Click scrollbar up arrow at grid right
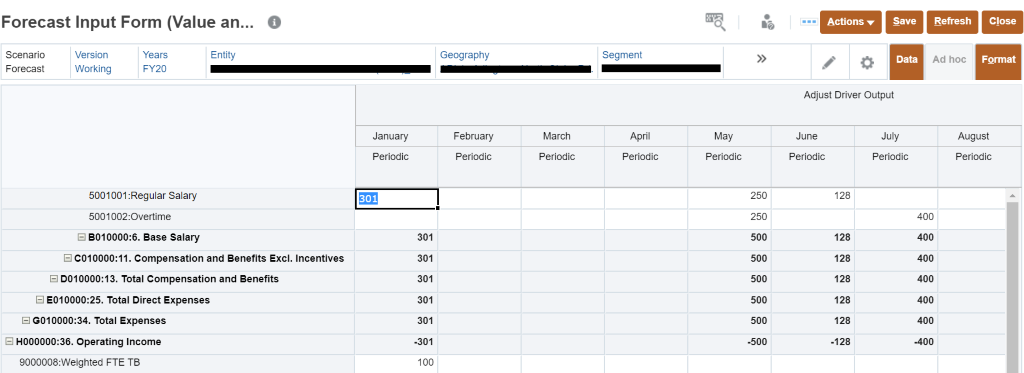 tap(1012, 195)
